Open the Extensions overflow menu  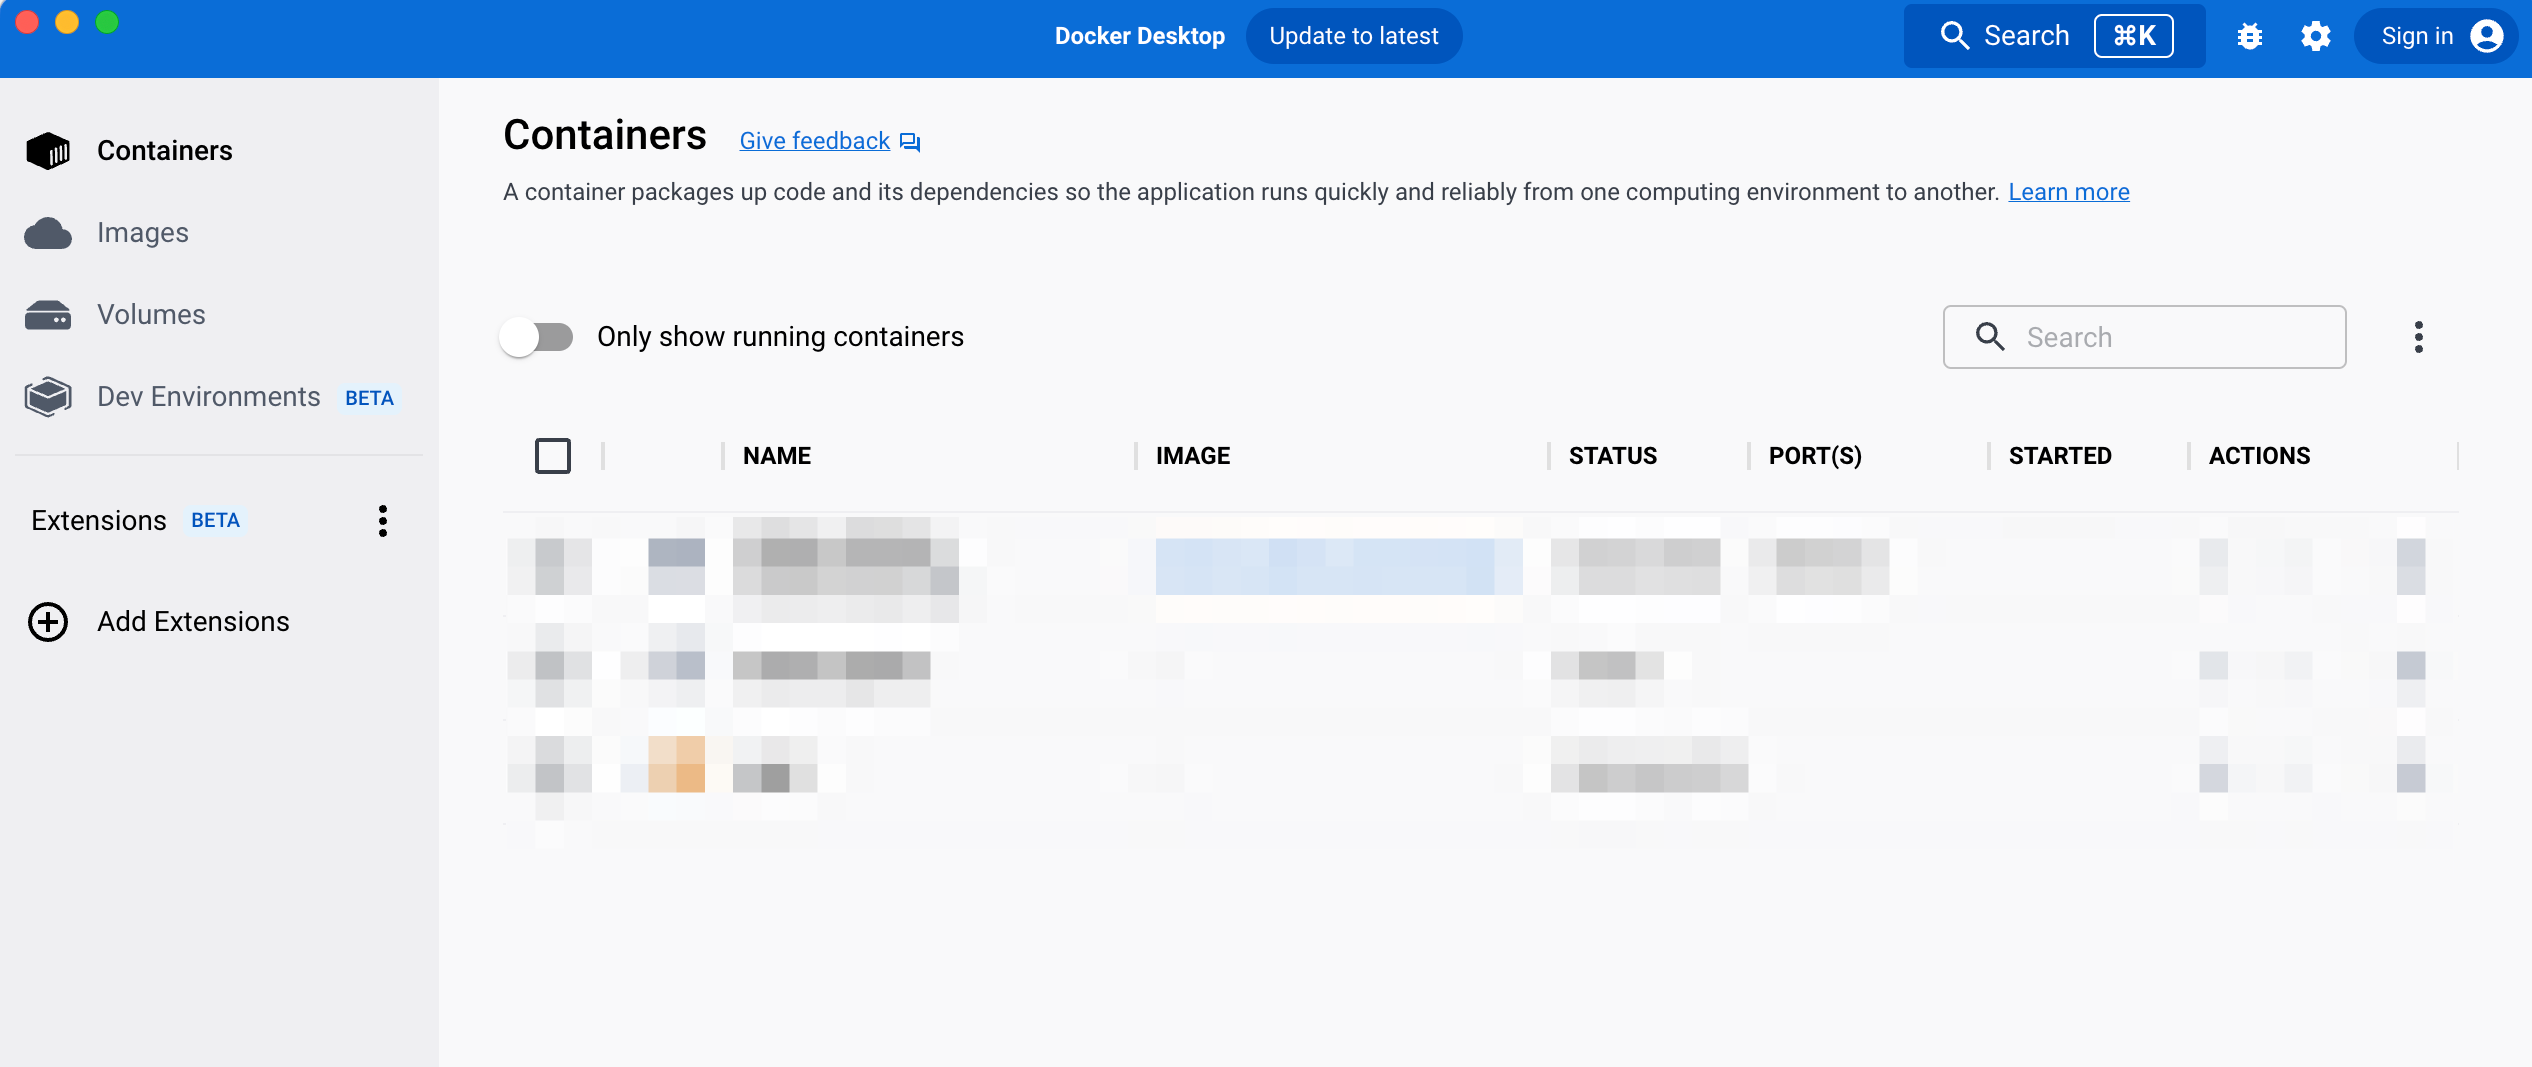382,520
